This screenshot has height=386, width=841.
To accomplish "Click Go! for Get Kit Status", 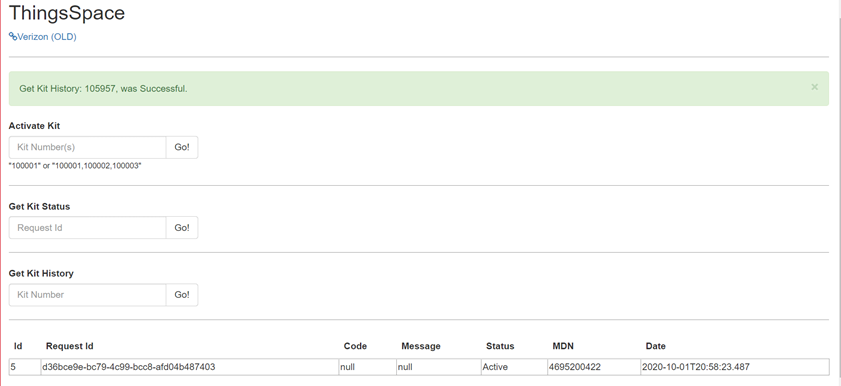I will pyautogui.click(x=182, y=228).
